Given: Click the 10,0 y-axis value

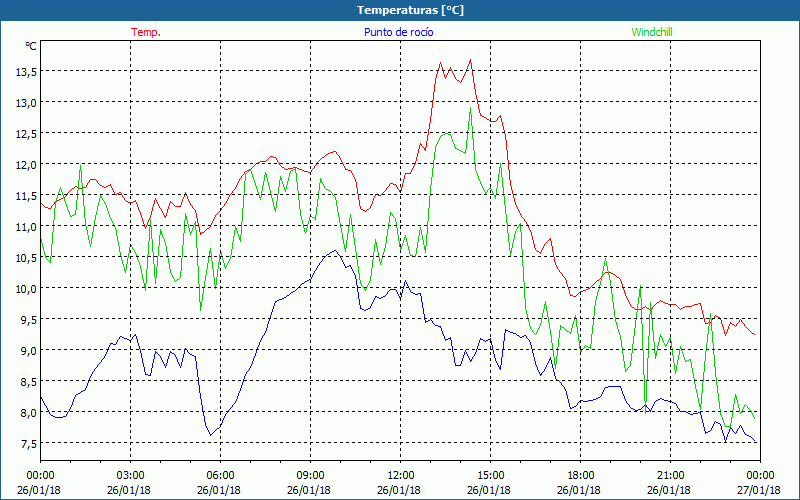Looking at the screenshot, I should (x=26, y=289).
